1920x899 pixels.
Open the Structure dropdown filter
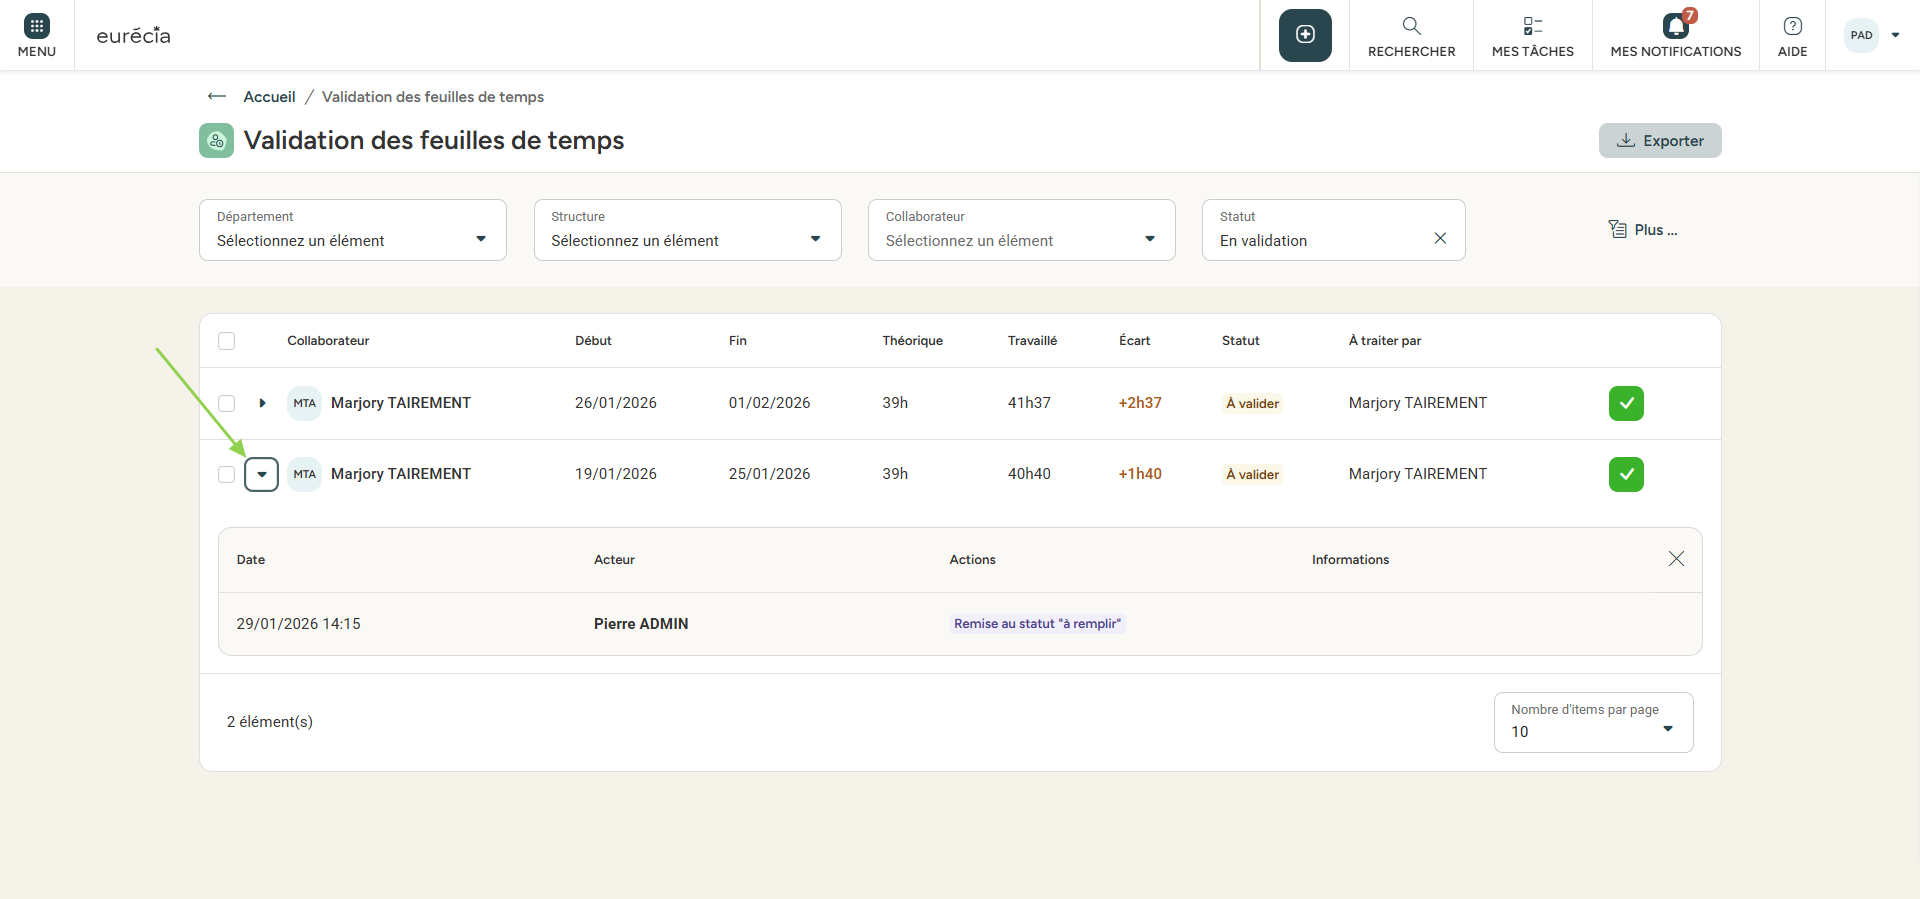pos(687,230)
